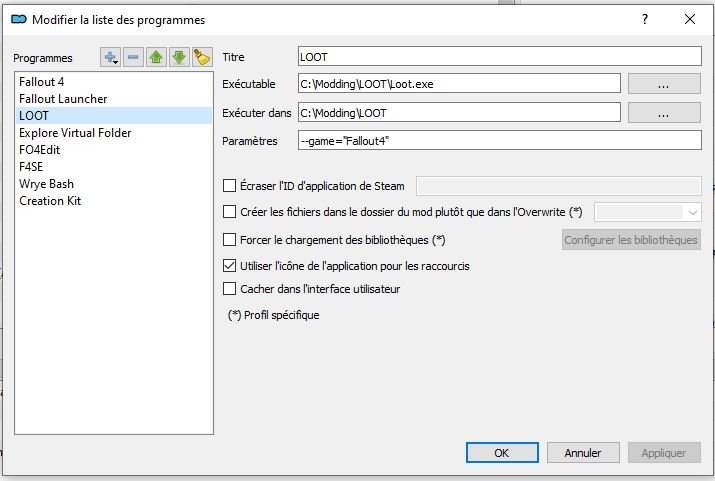Choose Creation Kit from the programs list
715x481 pixels.
[50, 201]
